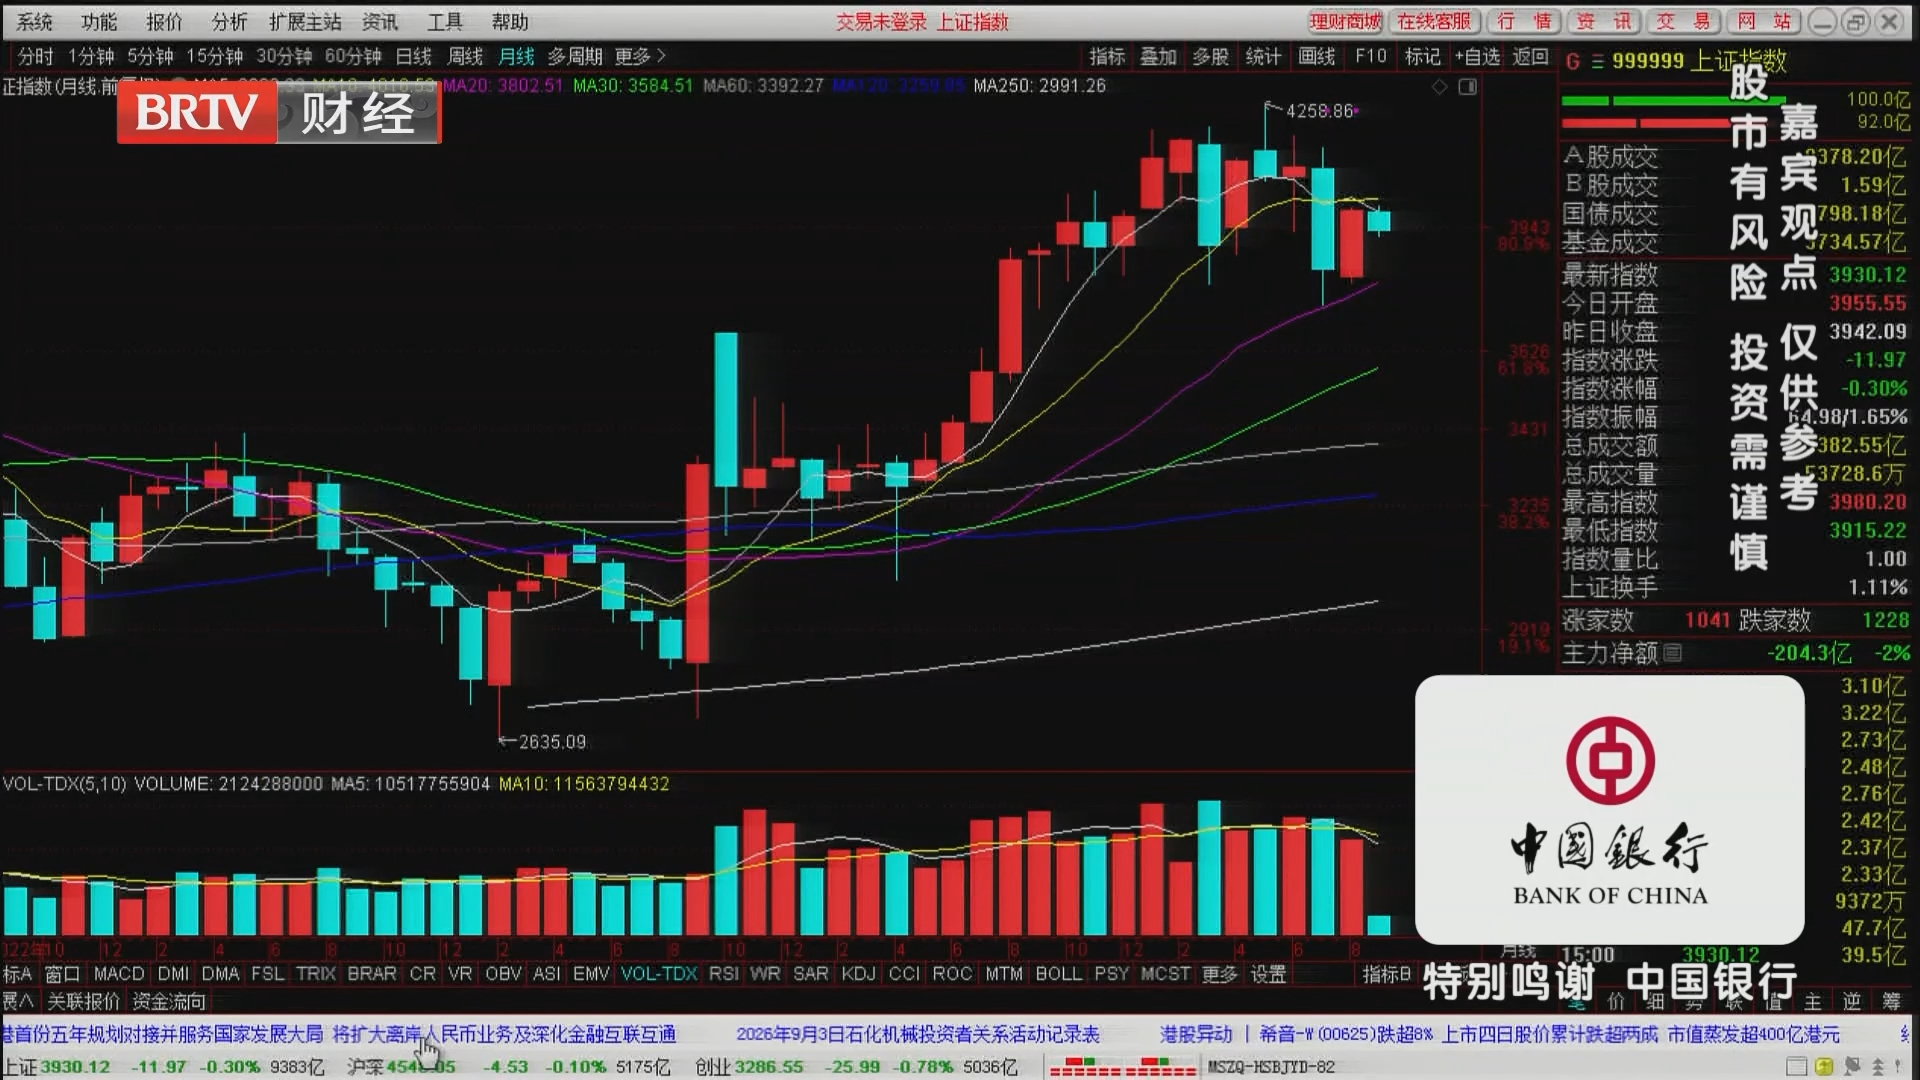Click the 统计 toolbar button
Screen dimensions: 1920x1080
[x=1264, y=57]
